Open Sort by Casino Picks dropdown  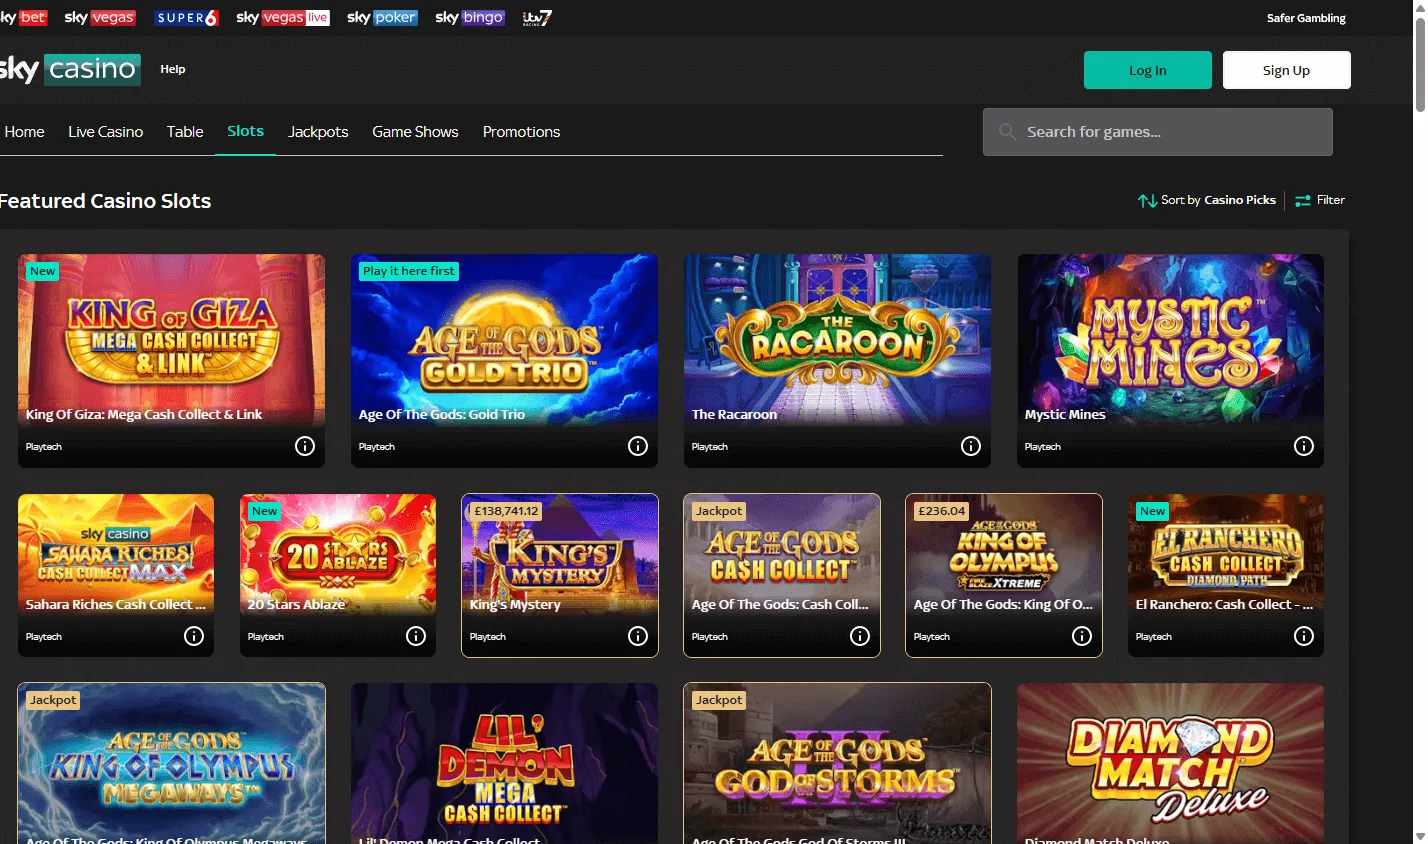click(1207, 200)
